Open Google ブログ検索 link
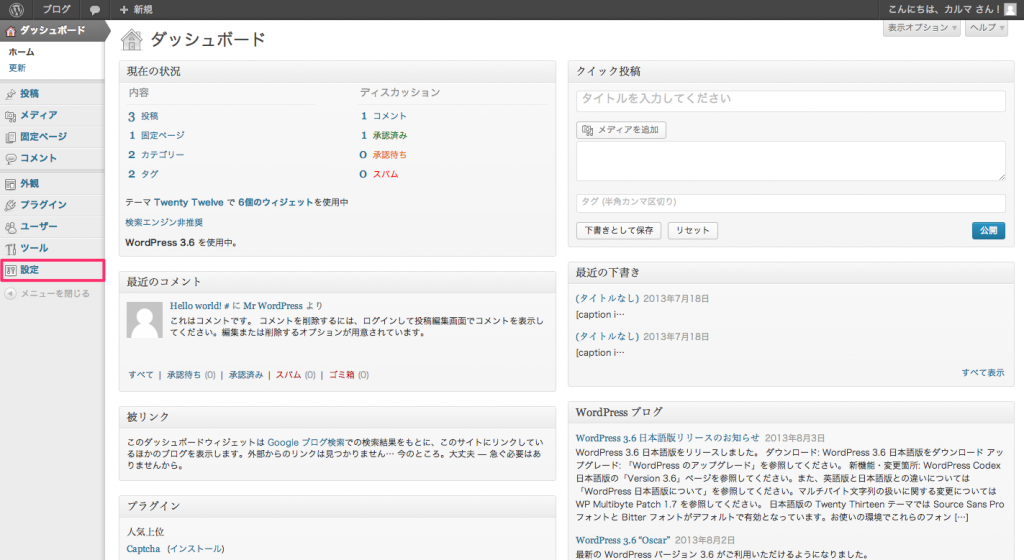The width and height of the screenshot is (1024, 560). (x=306, y=443)
